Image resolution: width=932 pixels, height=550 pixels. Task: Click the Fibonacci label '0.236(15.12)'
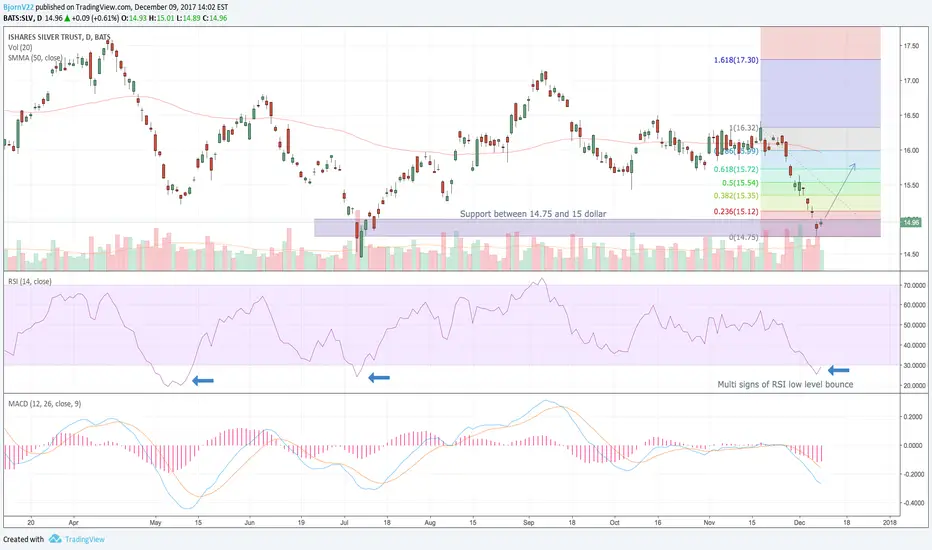tap(736, 212)
